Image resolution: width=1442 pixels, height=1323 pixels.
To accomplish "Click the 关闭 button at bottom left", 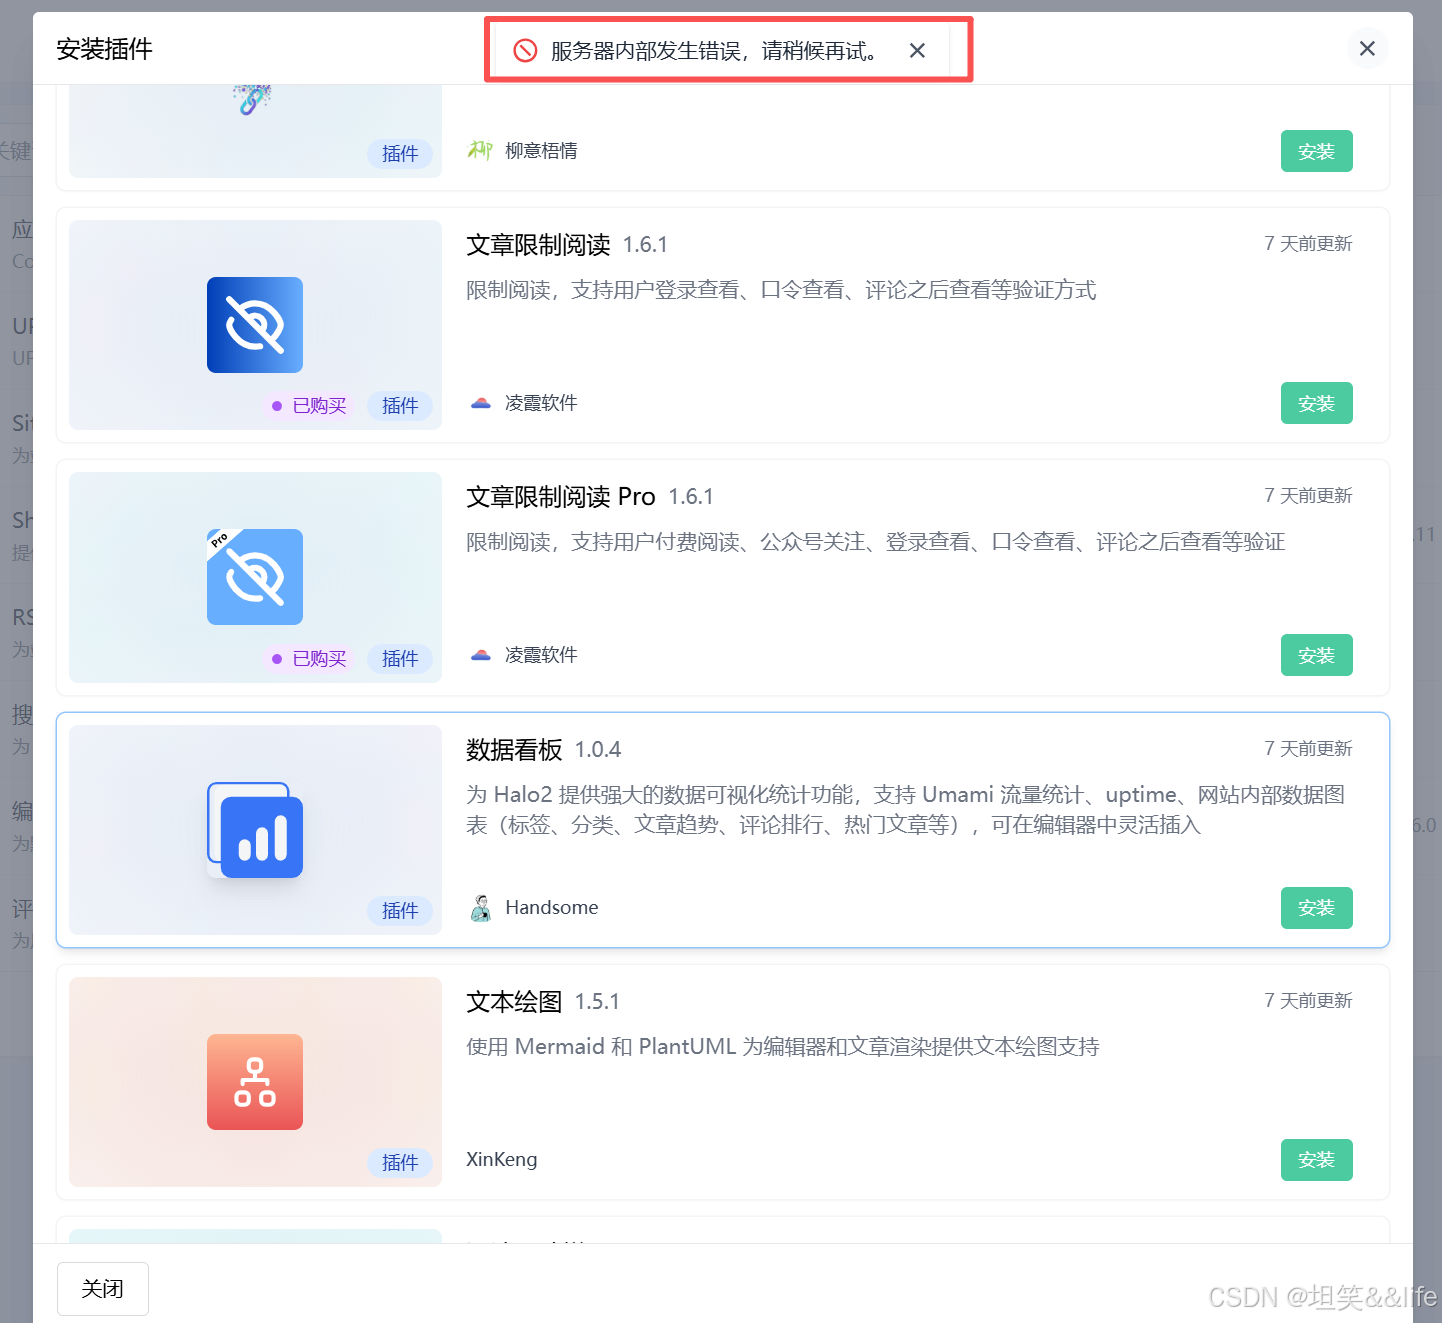I will coord(102,1289).
